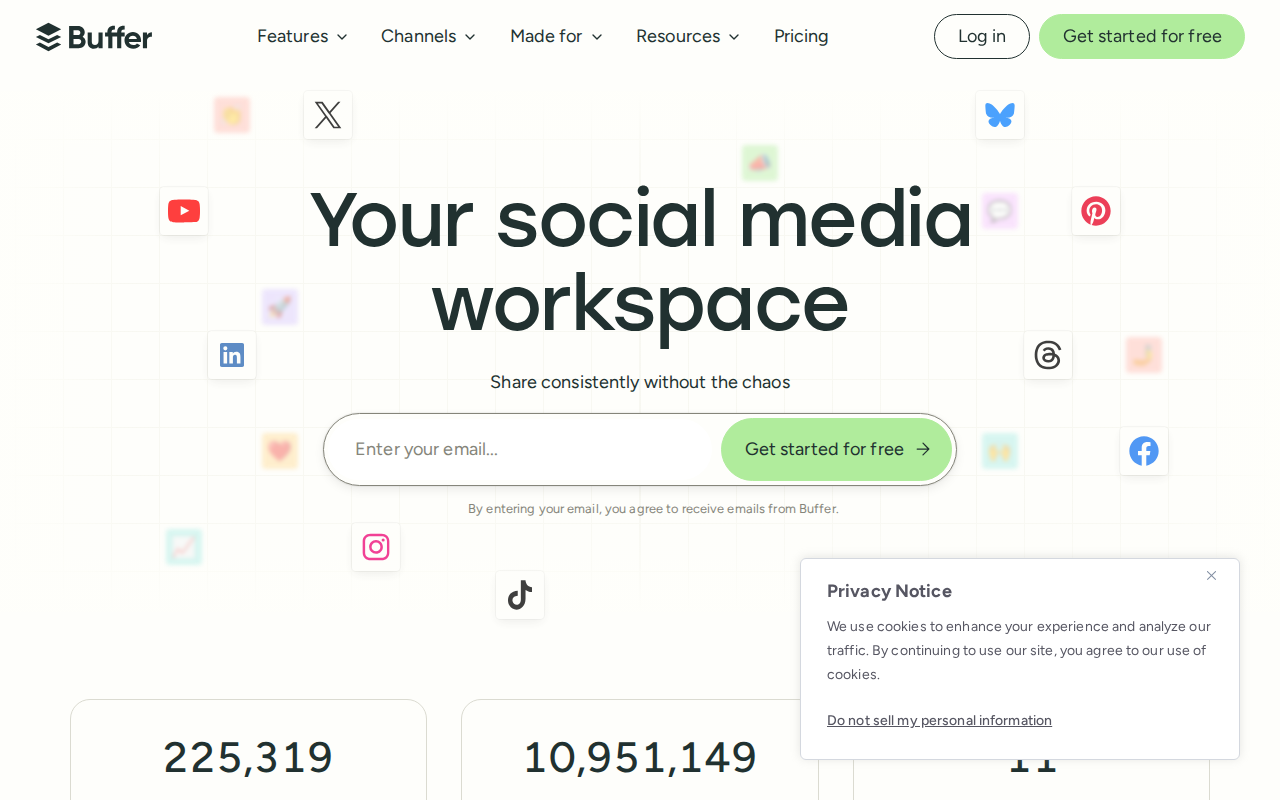Select the YouTube channel icon

183,210
